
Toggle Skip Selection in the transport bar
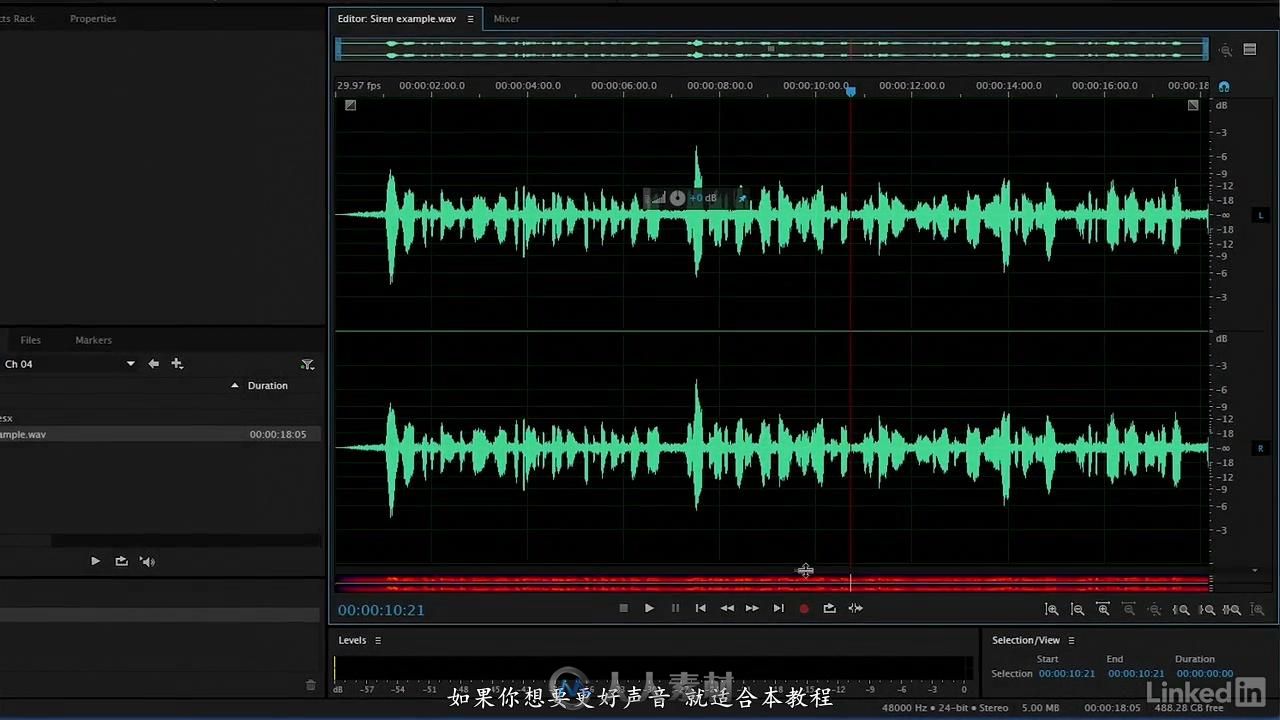(x=856, y=608)
